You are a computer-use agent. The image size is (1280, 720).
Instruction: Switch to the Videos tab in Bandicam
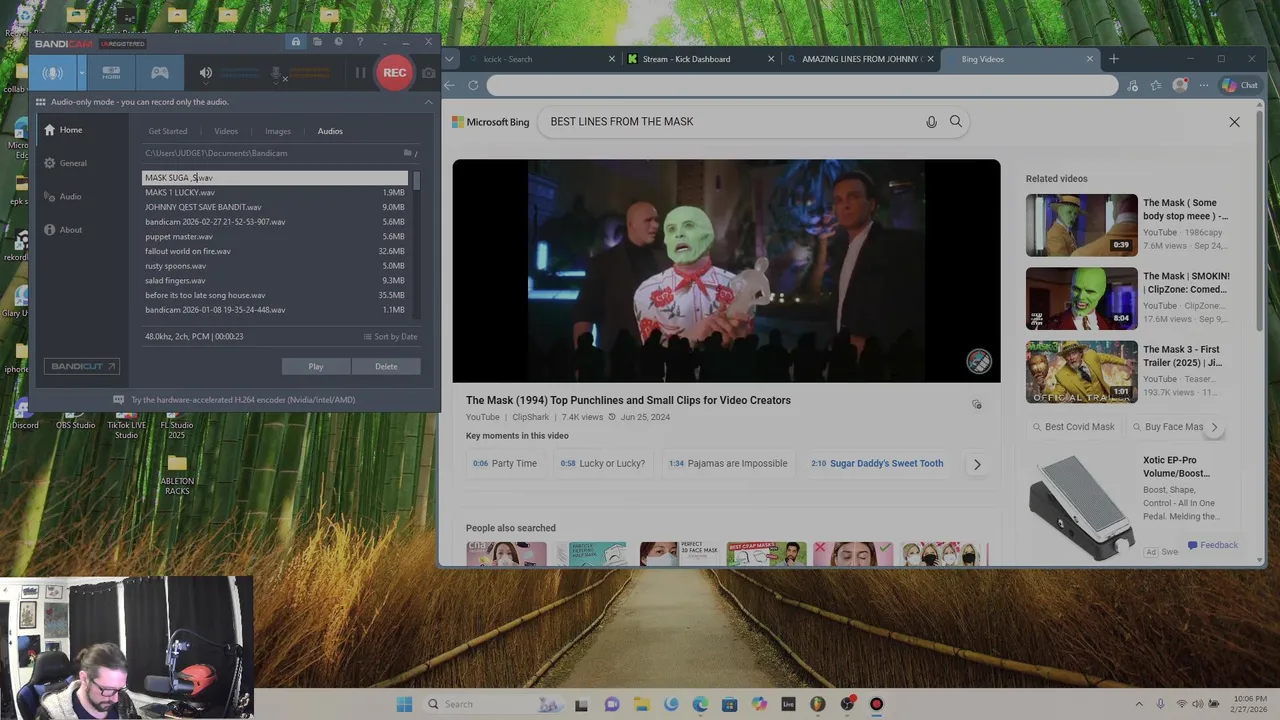226,131
